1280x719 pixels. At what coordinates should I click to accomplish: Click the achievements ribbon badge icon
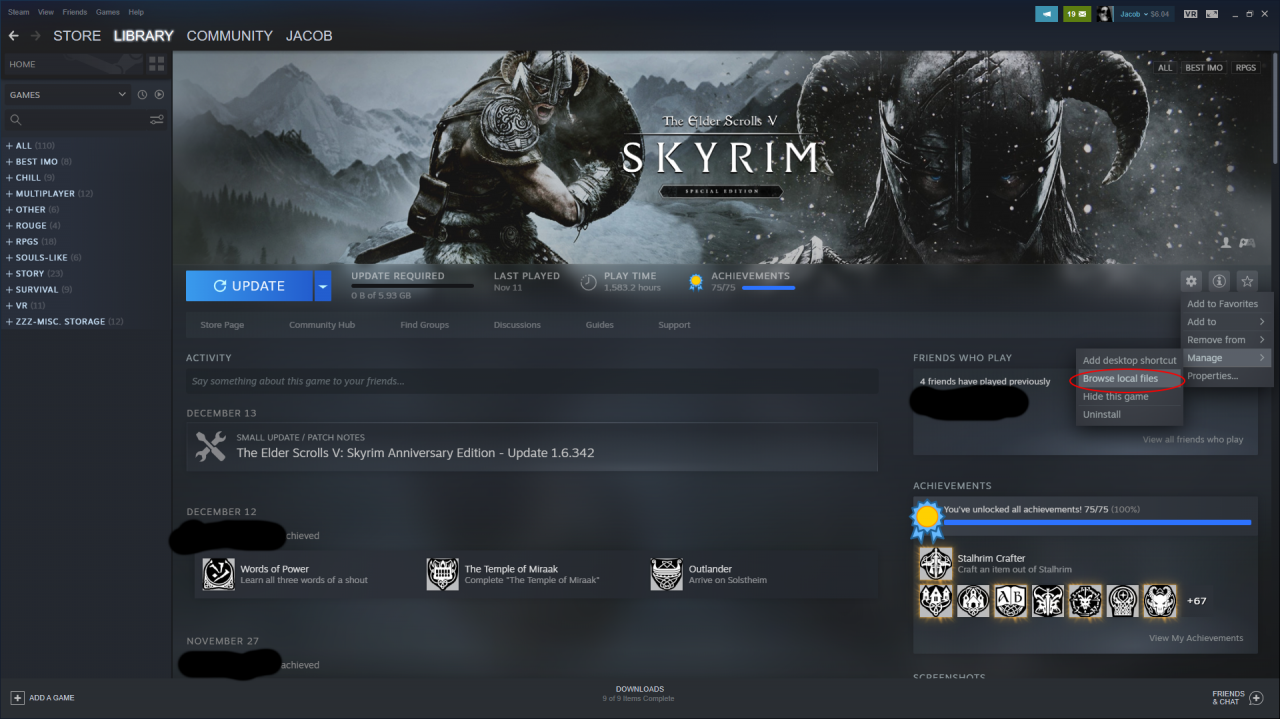pos(696,282)
